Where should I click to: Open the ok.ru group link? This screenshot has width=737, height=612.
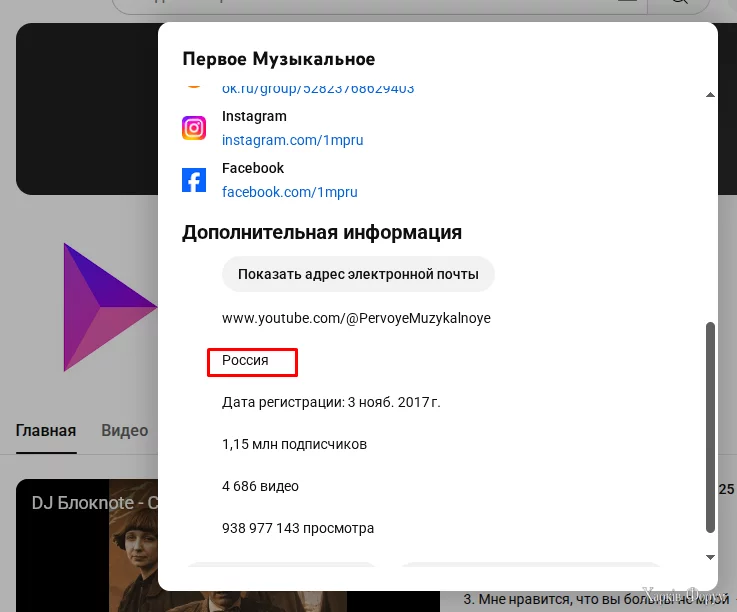tap(318, 89)
